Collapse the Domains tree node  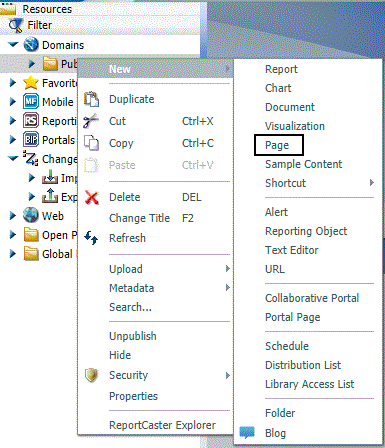[x=13, y=45]
